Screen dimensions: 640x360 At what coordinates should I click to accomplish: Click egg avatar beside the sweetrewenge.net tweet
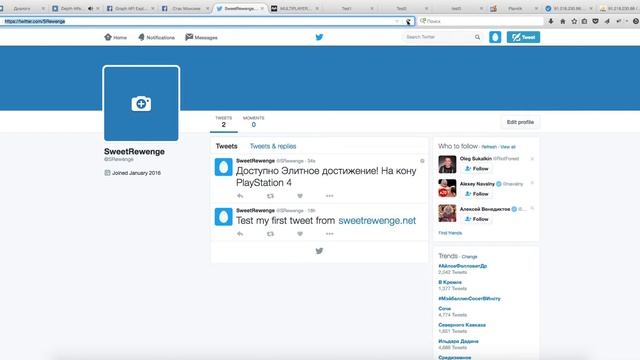point(223,217)
